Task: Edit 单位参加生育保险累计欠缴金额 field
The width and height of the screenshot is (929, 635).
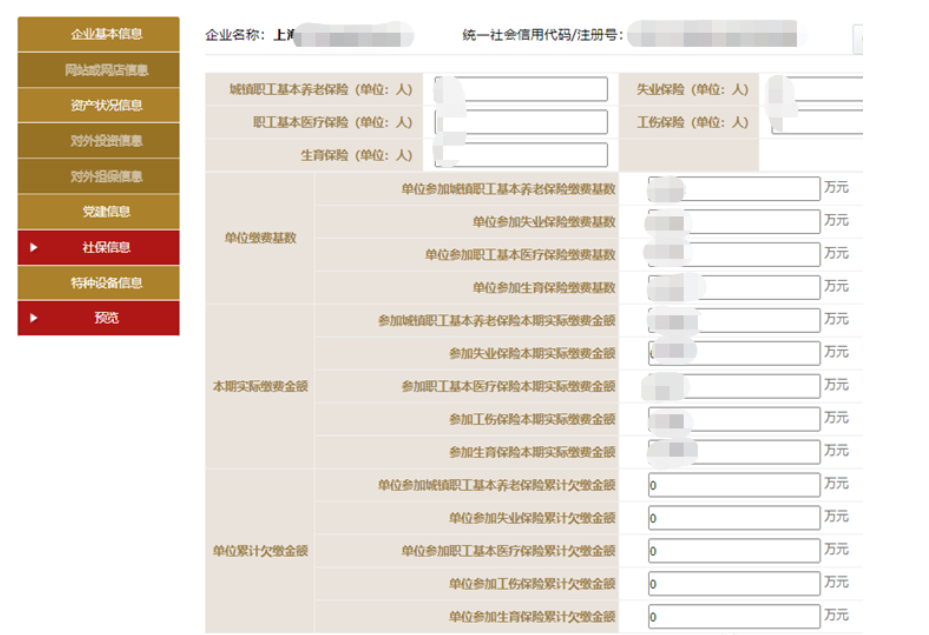Action: point(734,616)
